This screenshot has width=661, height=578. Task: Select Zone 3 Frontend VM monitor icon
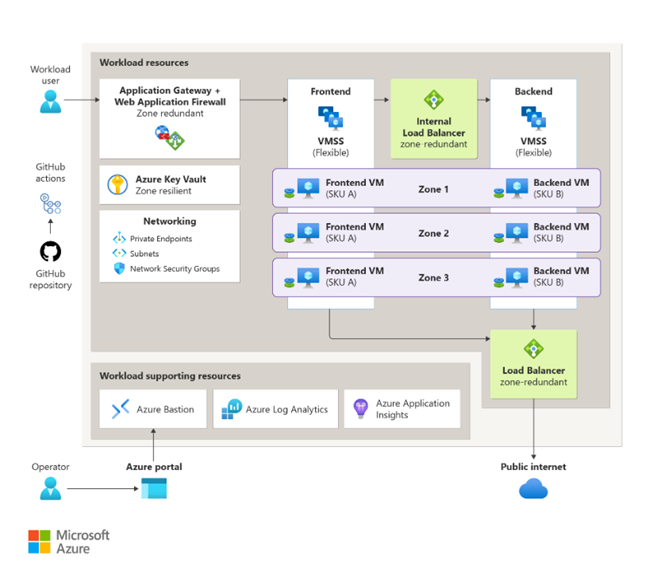coord(308,277)
